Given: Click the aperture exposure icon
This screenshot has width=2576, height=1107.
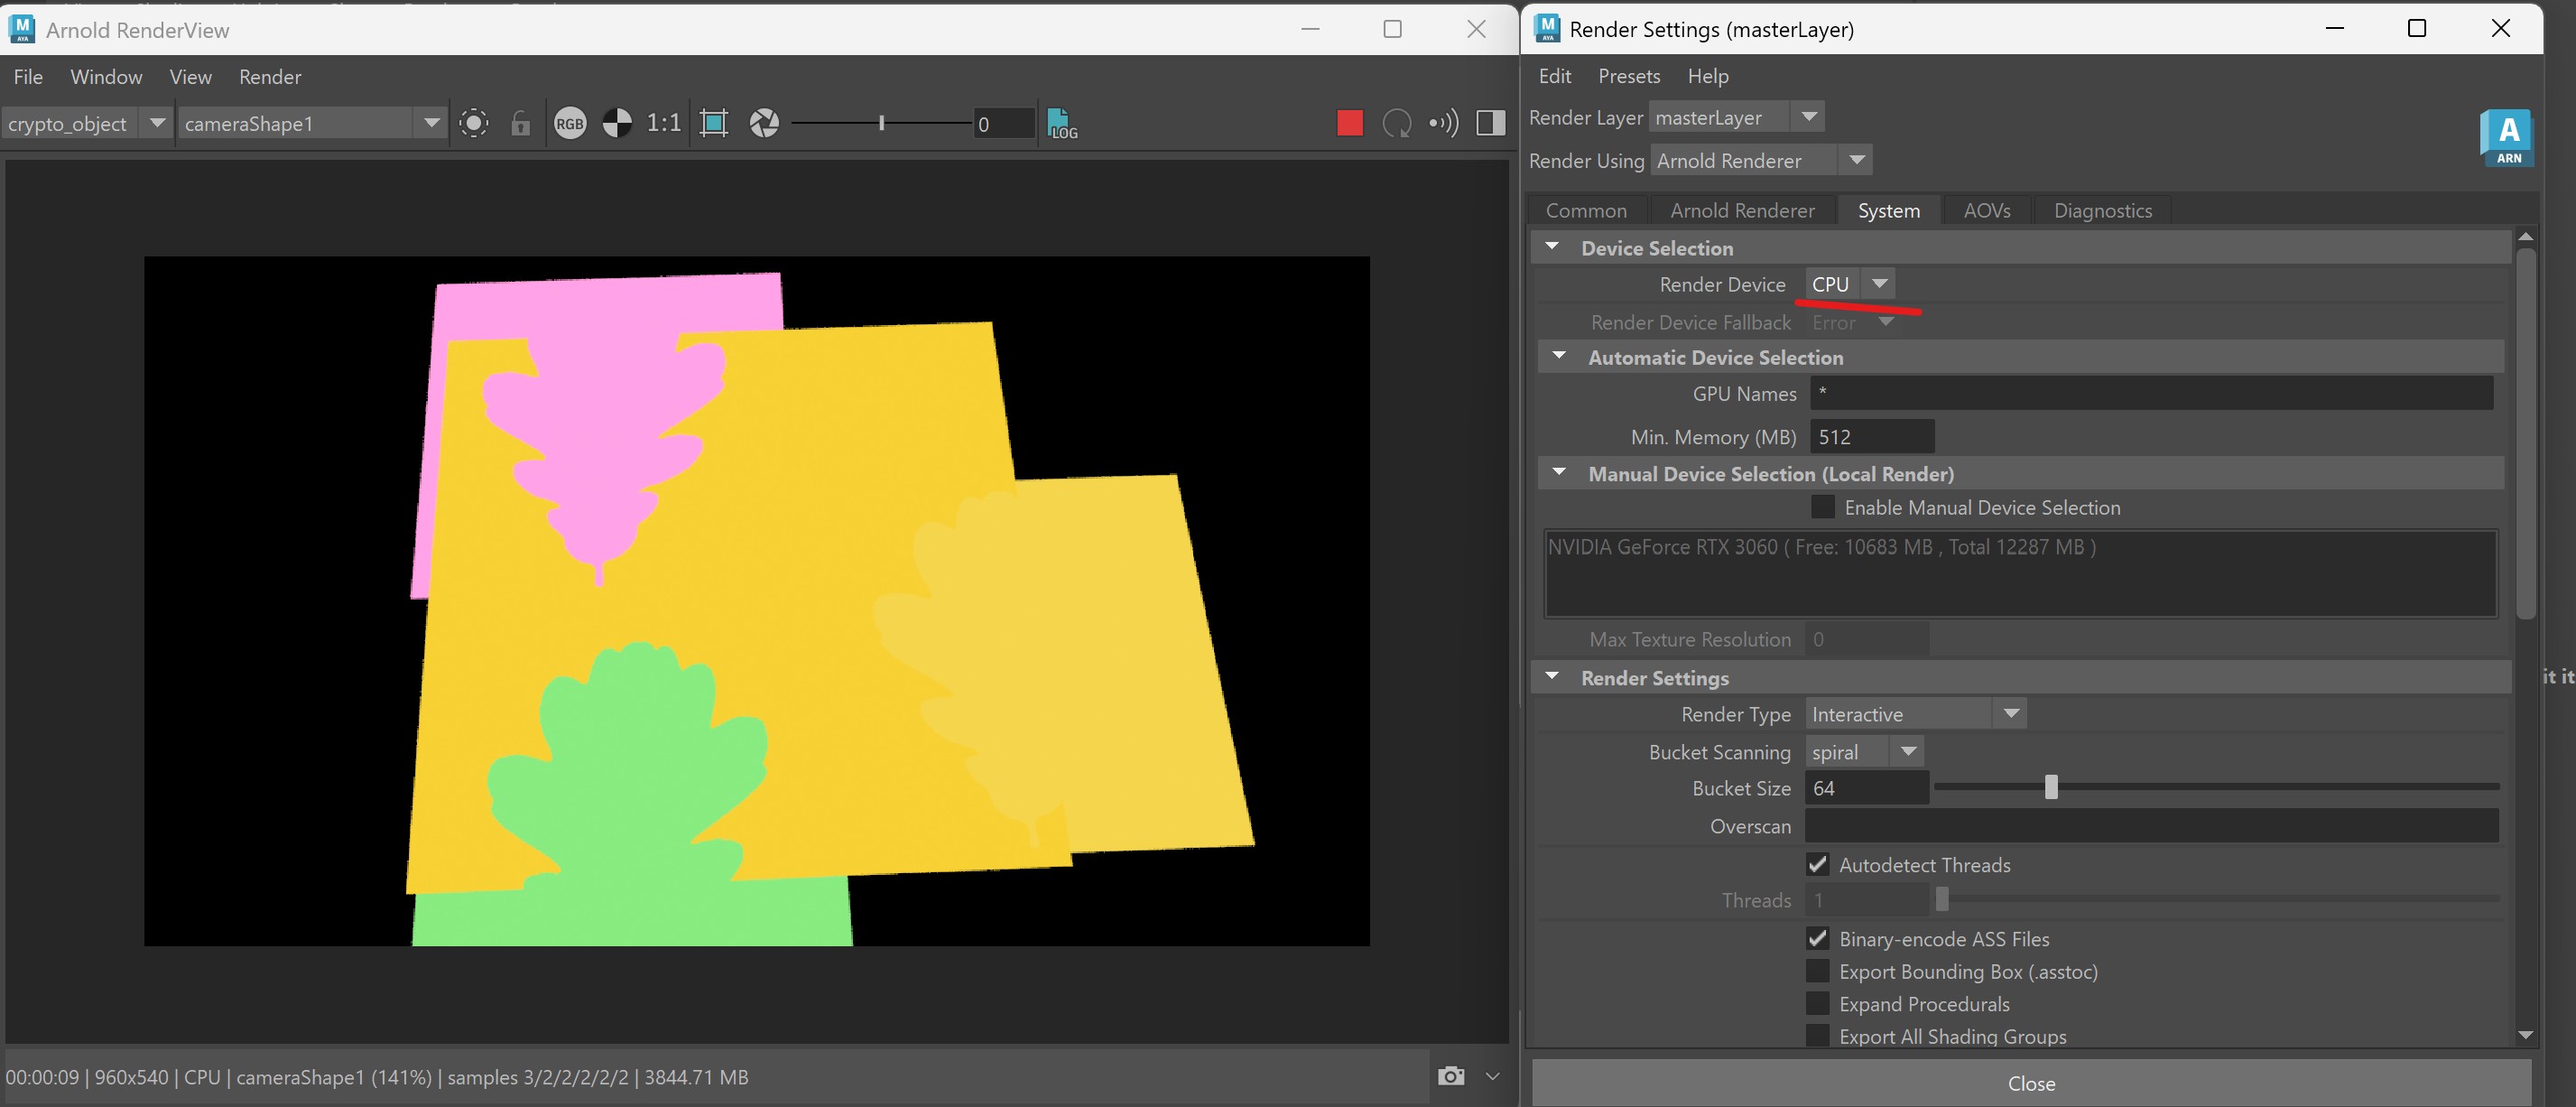Looking at the screenshot, I should point(764,123).
